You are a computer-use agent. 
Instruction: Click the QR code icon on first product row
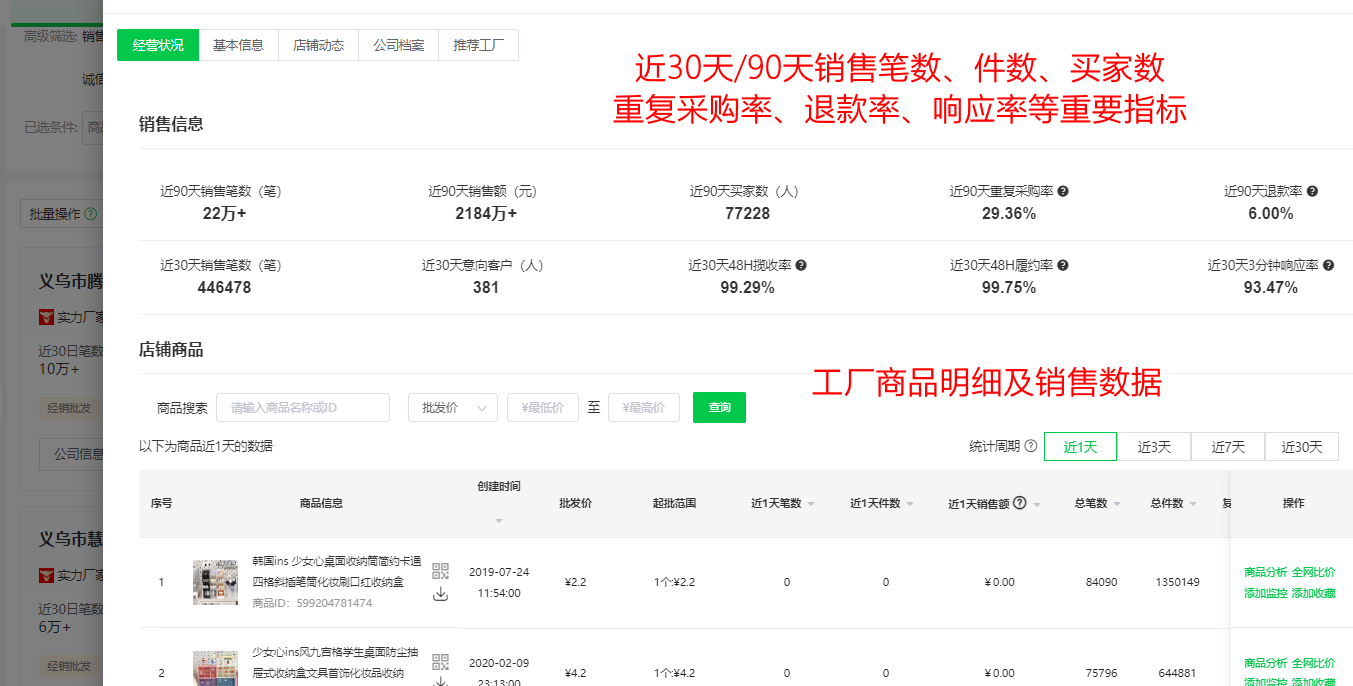point(439,570)
